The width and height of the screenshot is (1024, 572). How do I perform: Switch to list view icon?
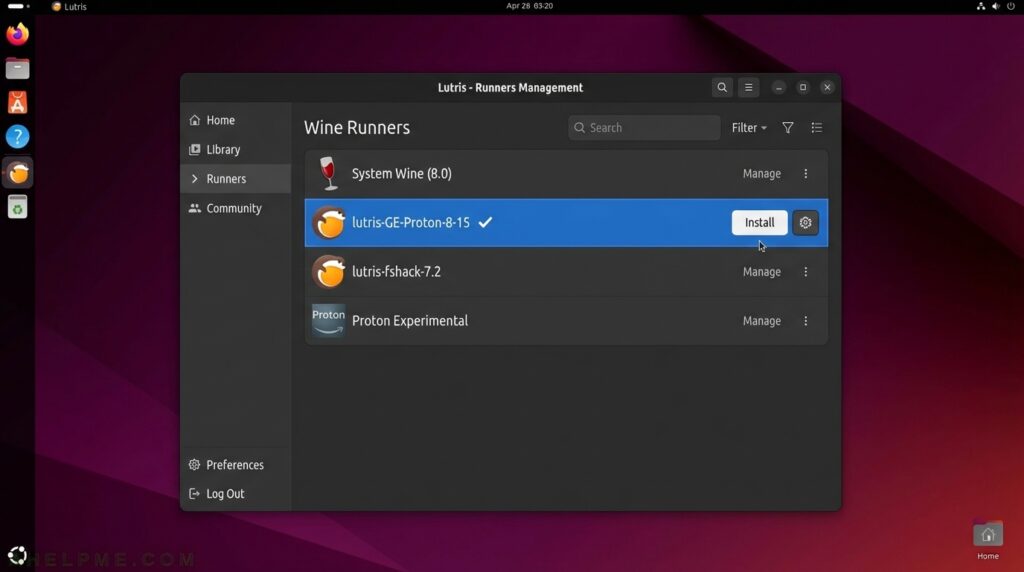(x=817, y=128)
